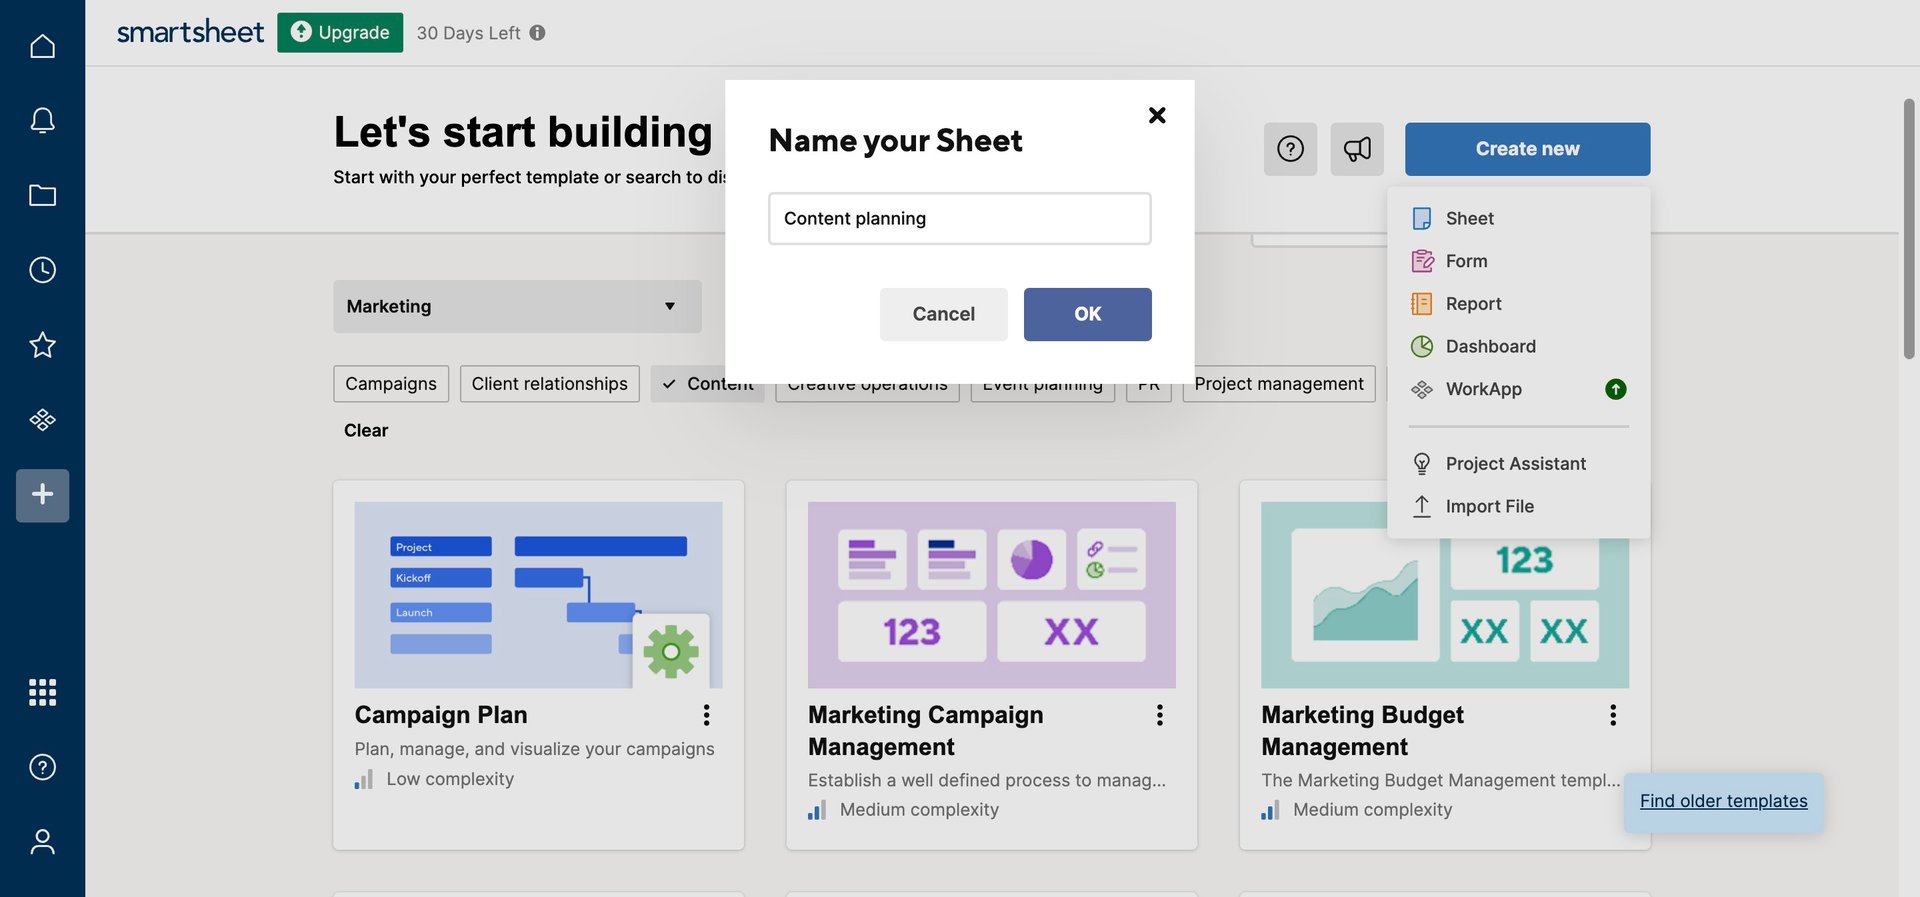
Task: Select Form from the Create menu
Action: 1466,261
